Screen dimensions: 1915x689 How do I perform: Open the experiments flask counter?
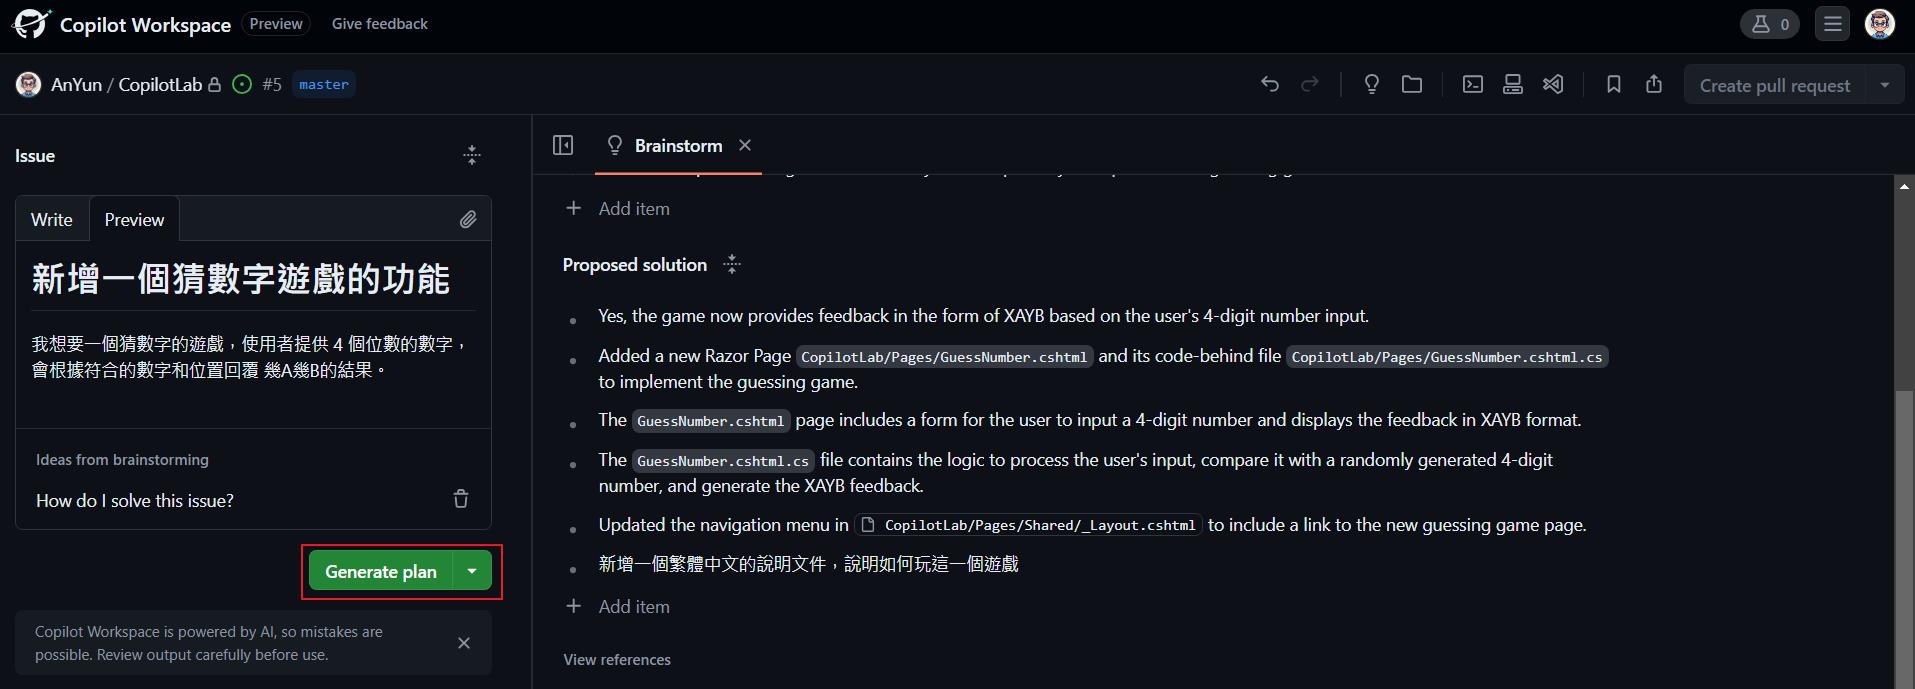1770,24
